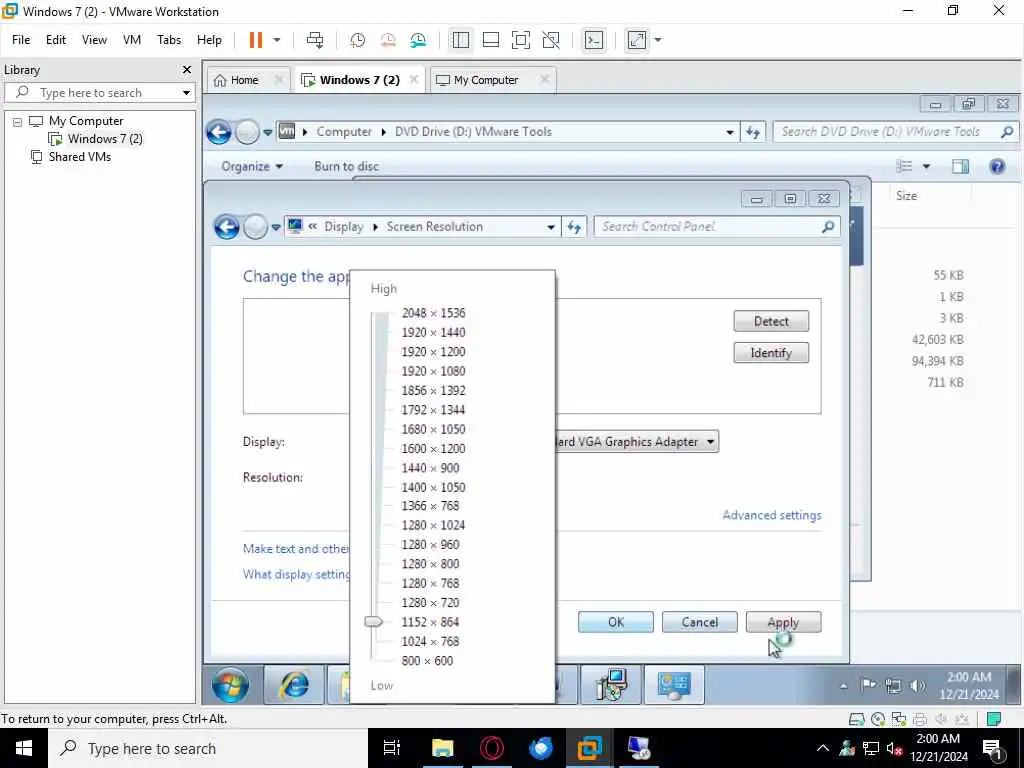This screenshot has height=768, width=1024.
Task: Click the resolution slider handle
Action: coord(374,622)
